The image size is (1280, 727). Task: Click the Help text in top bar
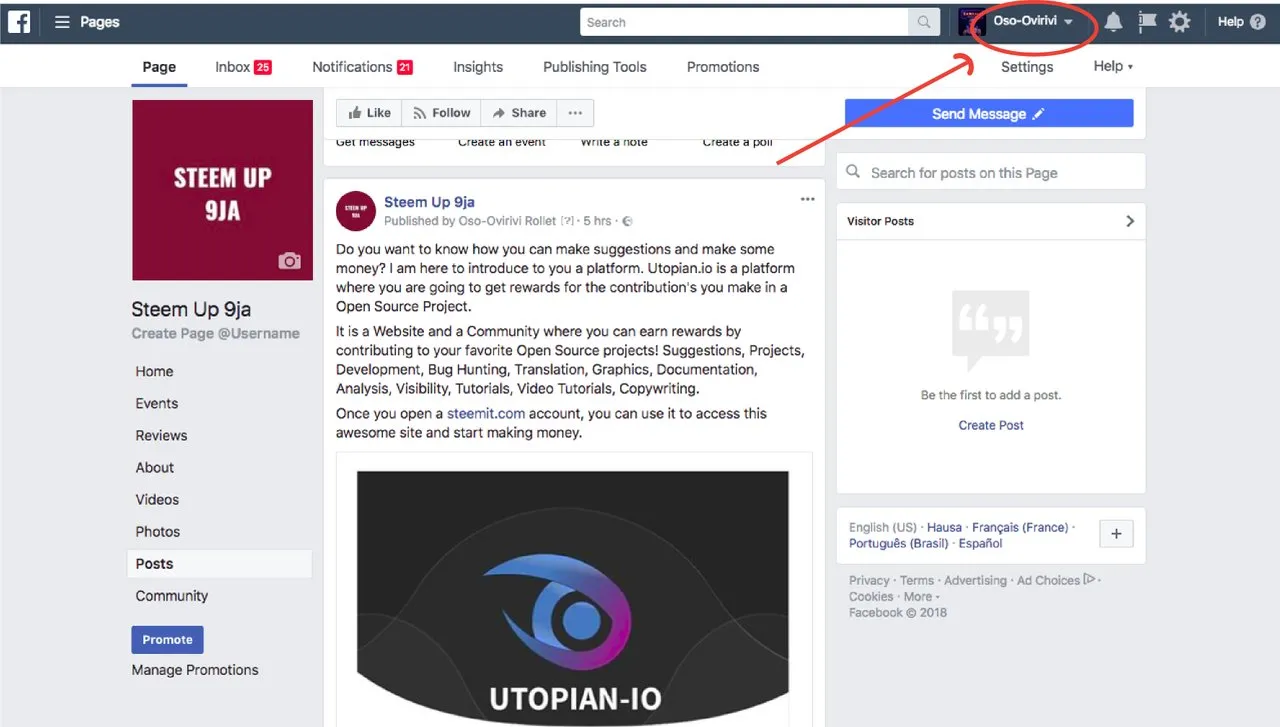coord(1231,22)
